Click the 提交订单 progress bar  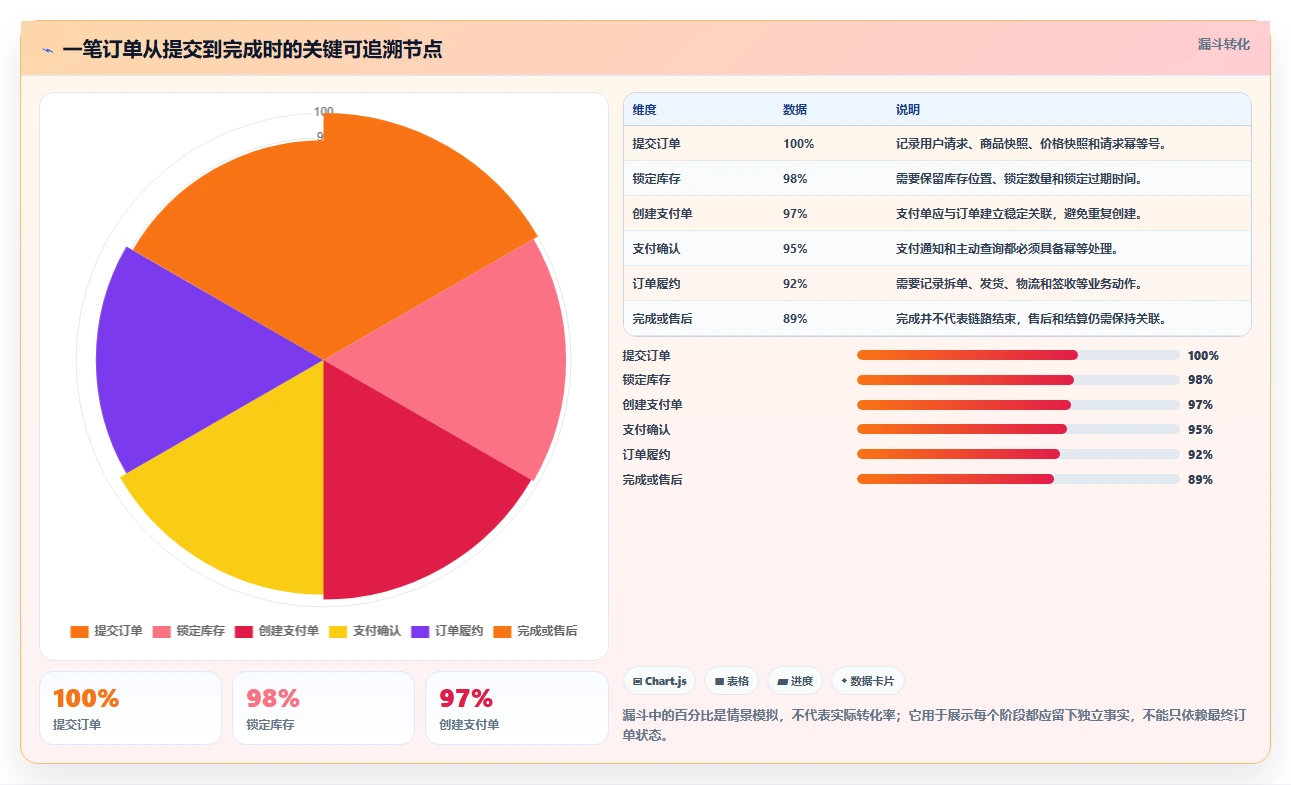[1018, 355]
